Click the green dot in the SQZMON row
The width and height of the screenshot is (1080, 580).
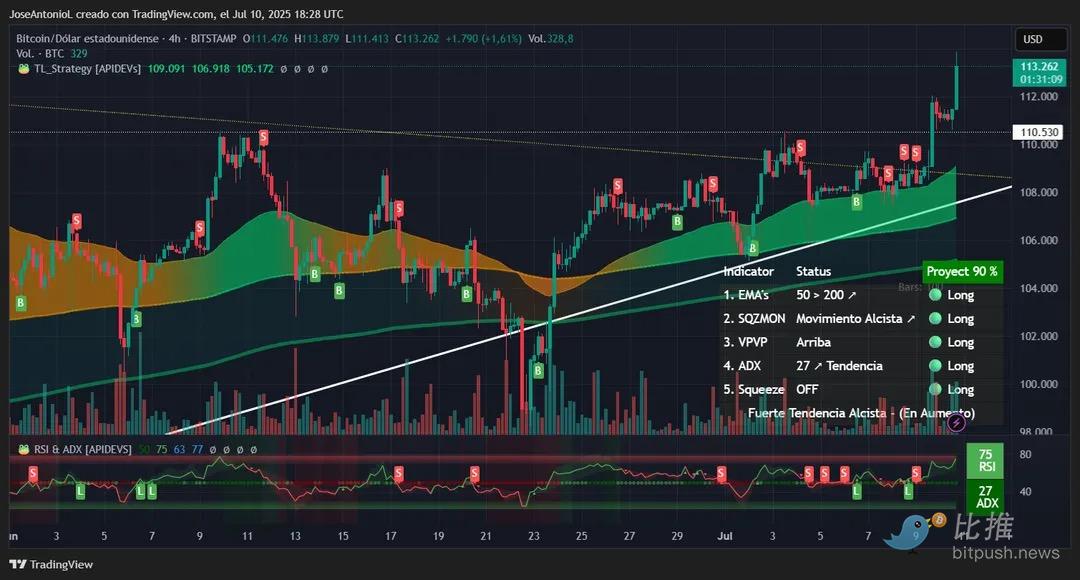pos(935,319)
